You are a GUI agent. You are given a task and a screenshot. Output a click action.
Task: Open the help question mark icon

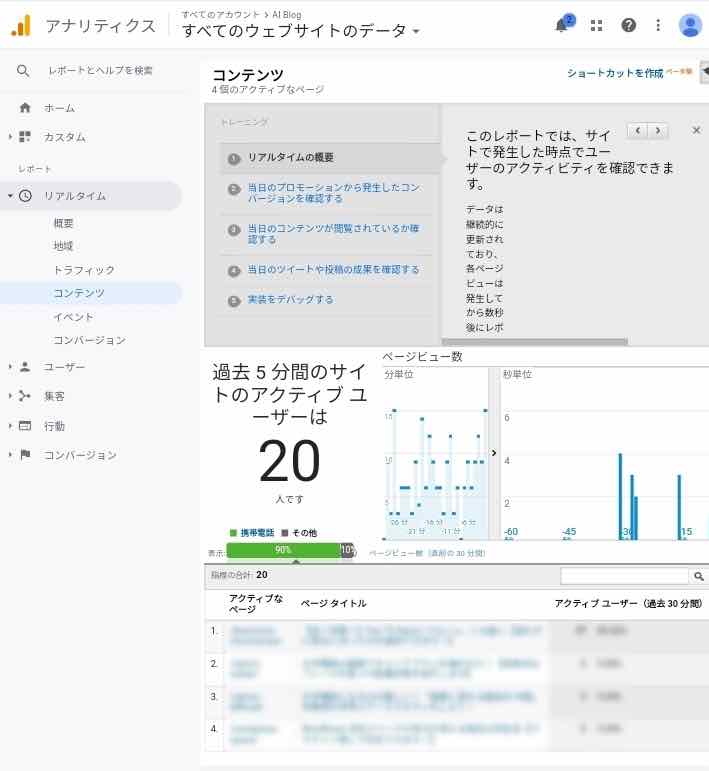tap(628, 25)
